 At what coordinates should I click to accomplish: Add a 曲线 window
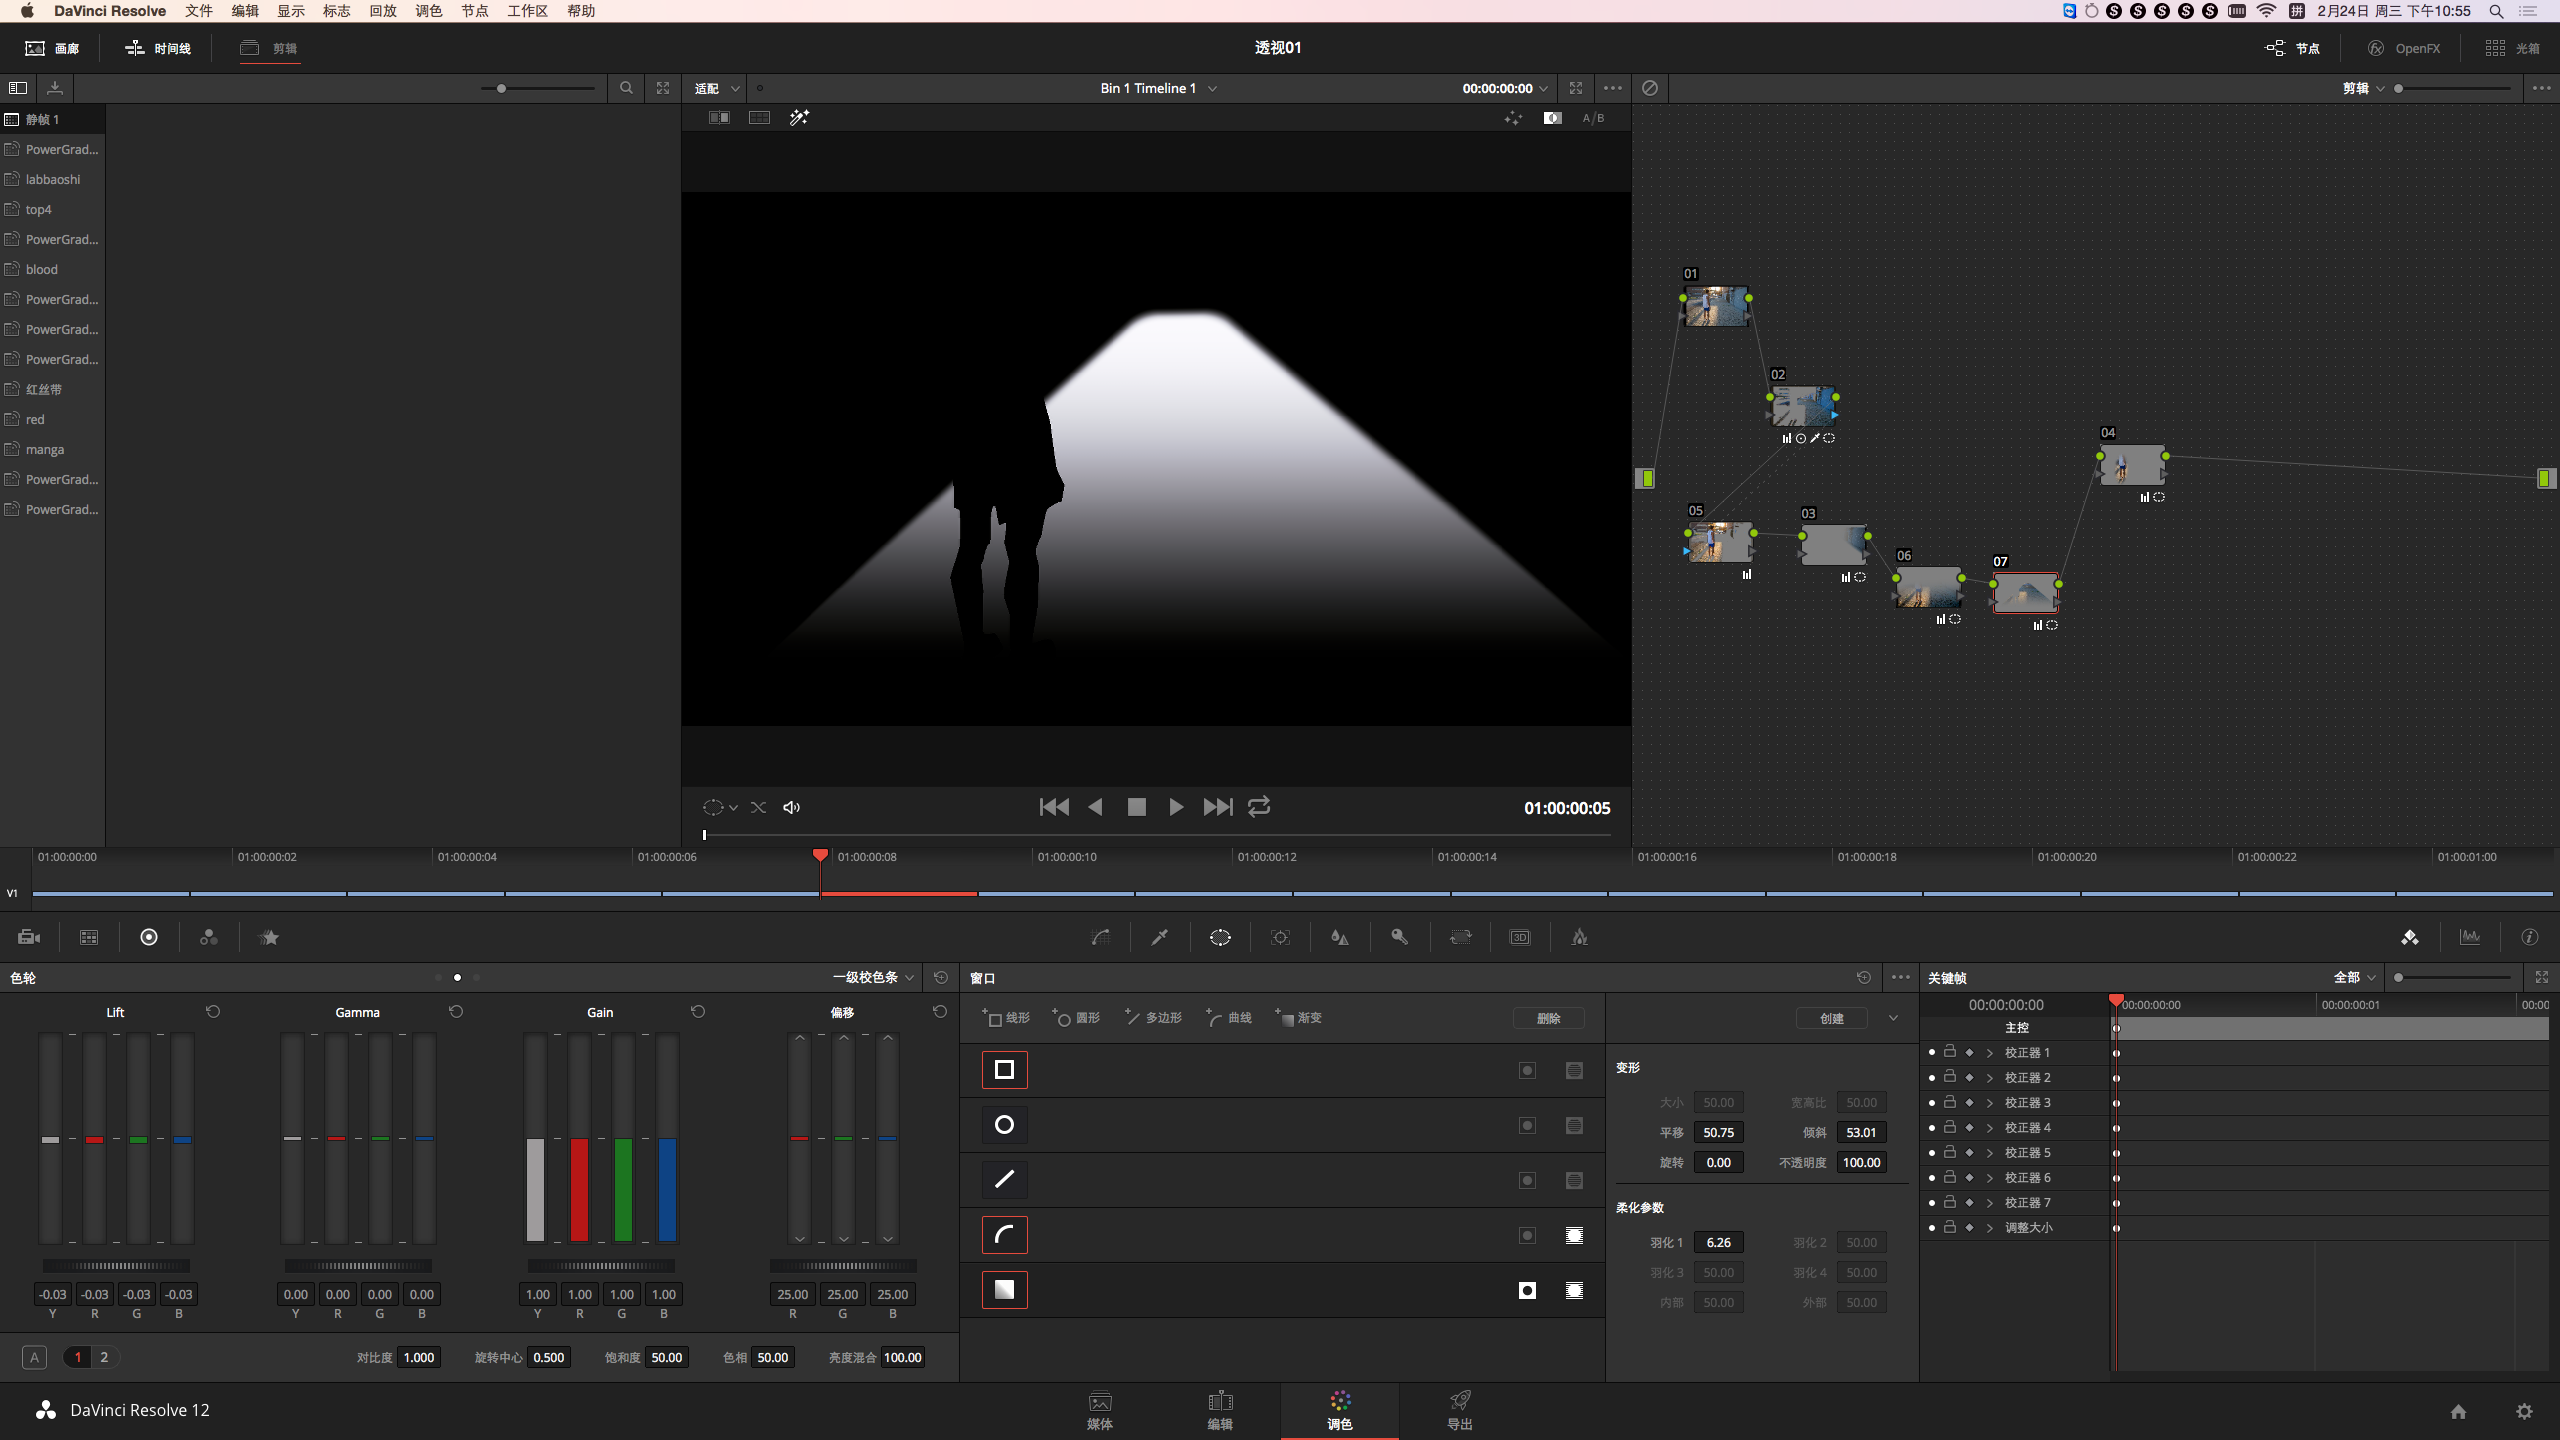click(x=1229, y=1018)
